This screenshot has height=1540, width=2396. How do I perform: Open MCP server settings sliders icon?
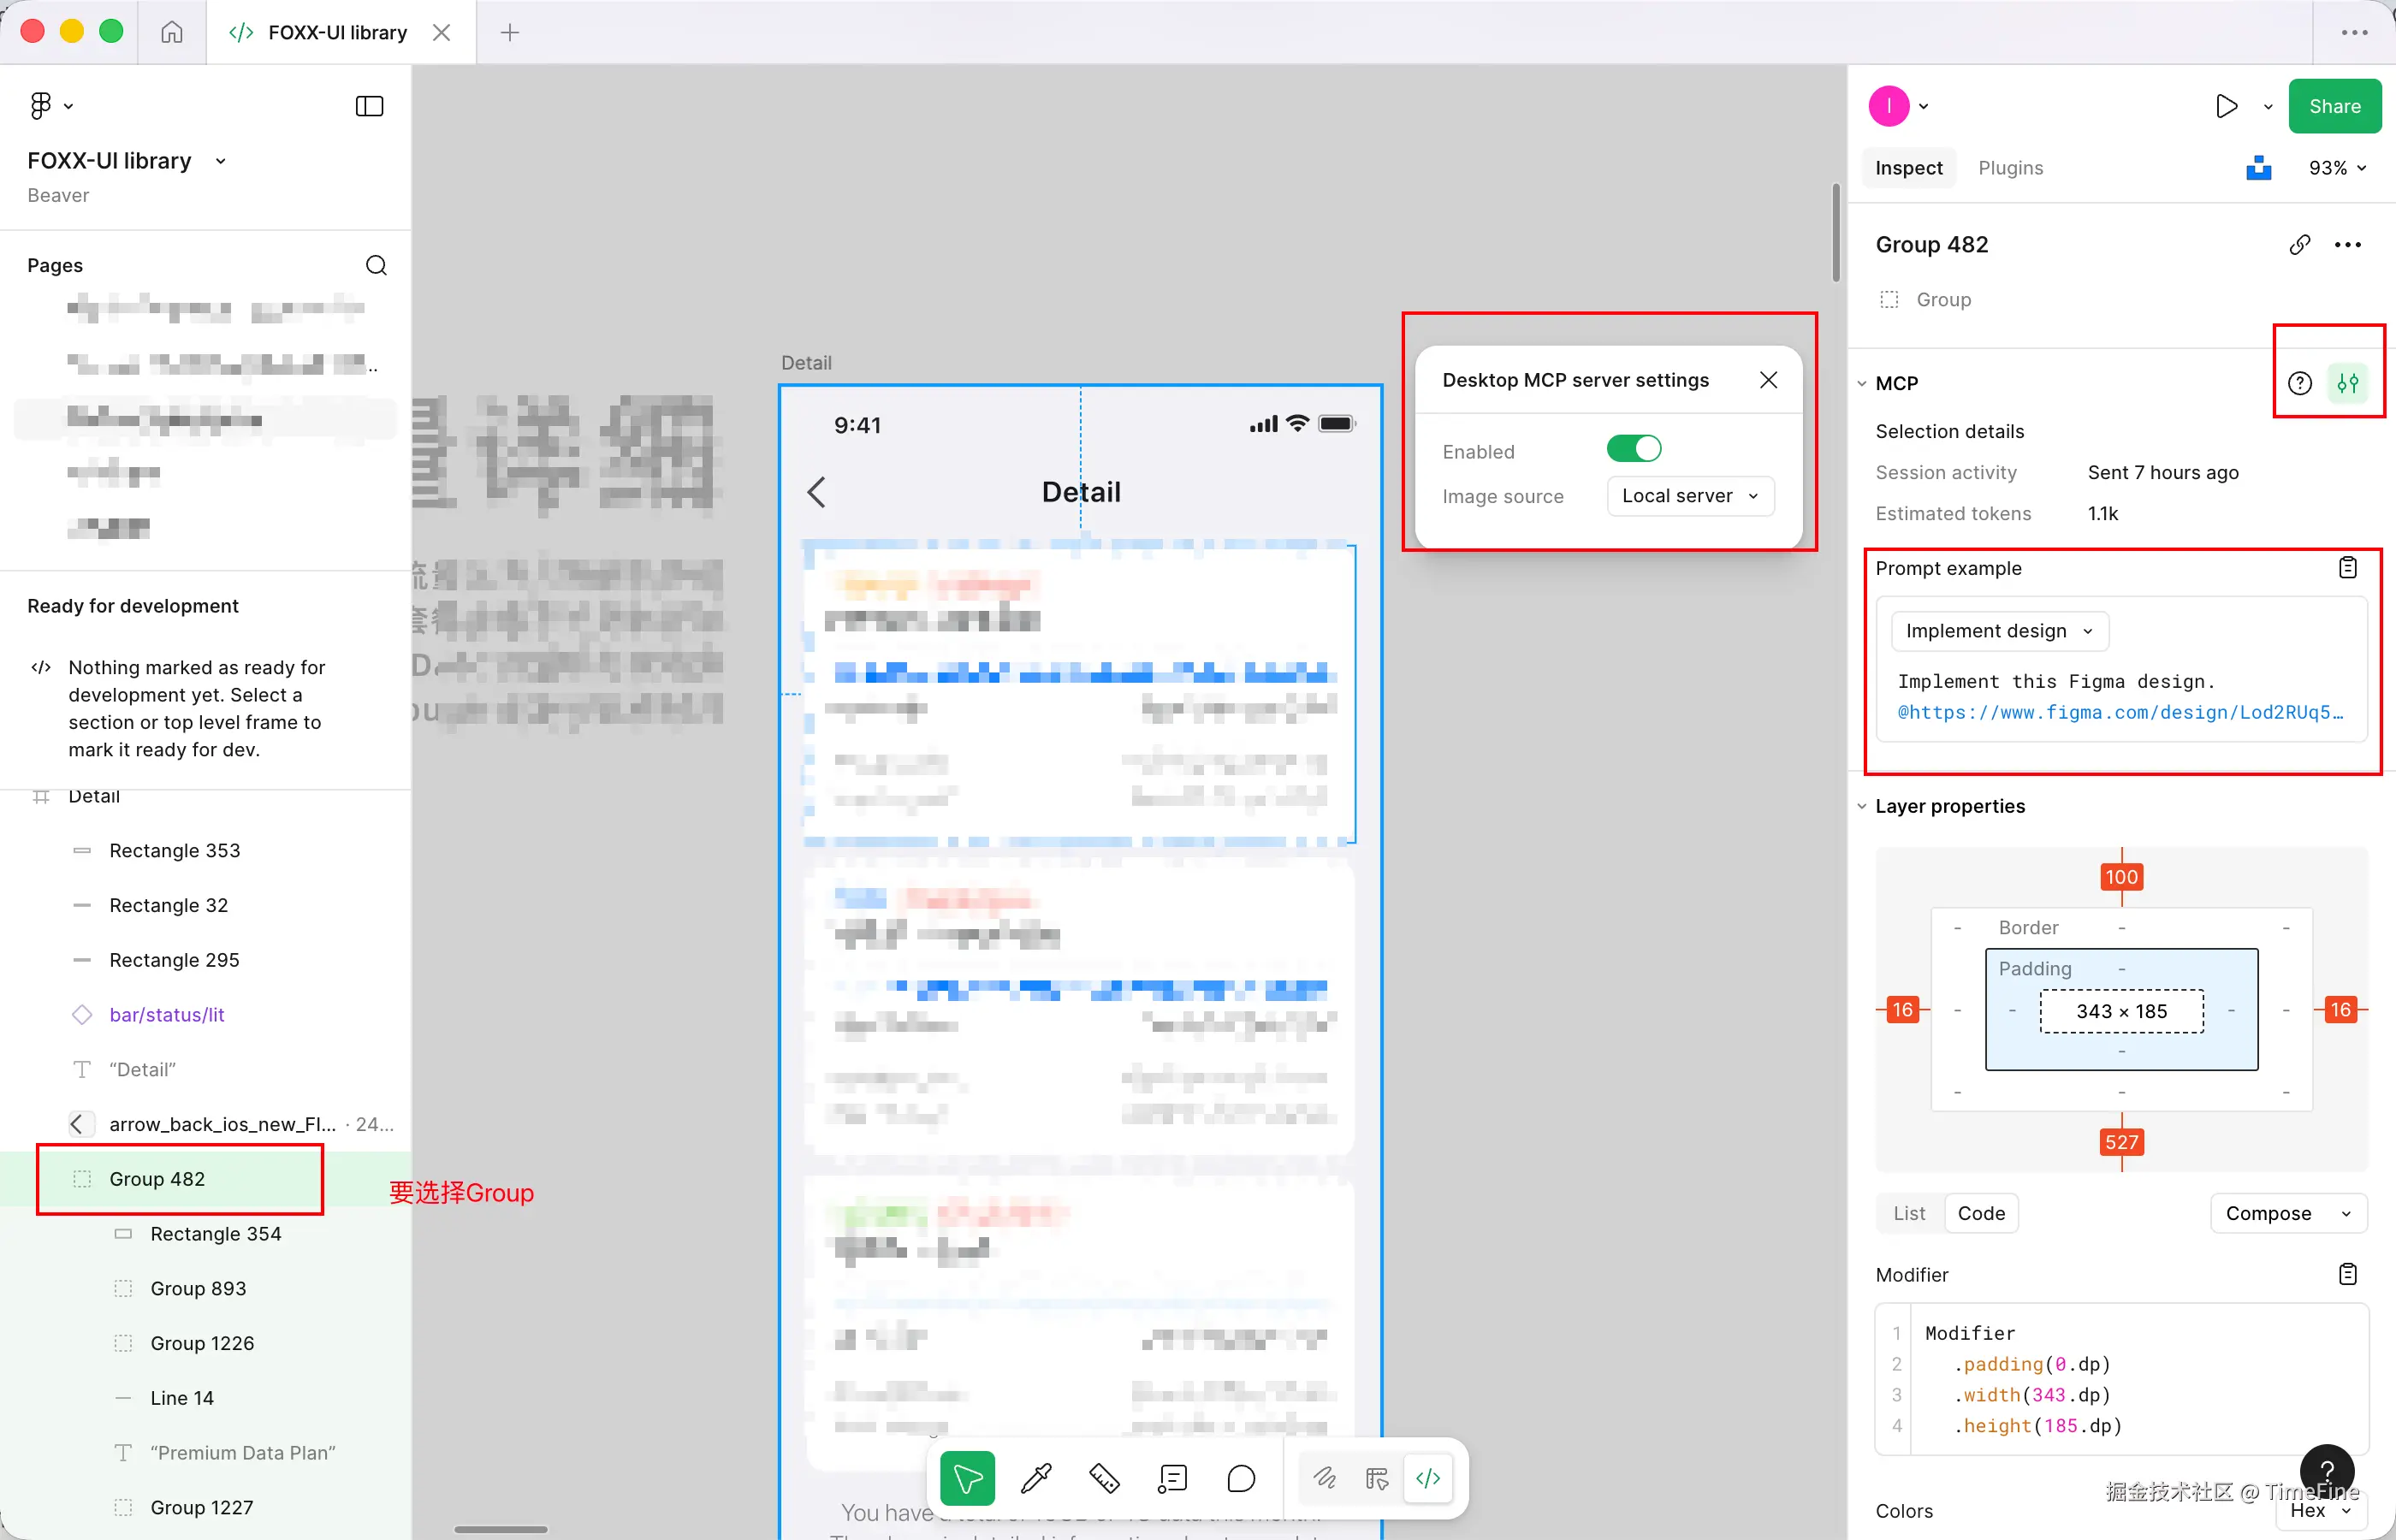click(2348, 383)
